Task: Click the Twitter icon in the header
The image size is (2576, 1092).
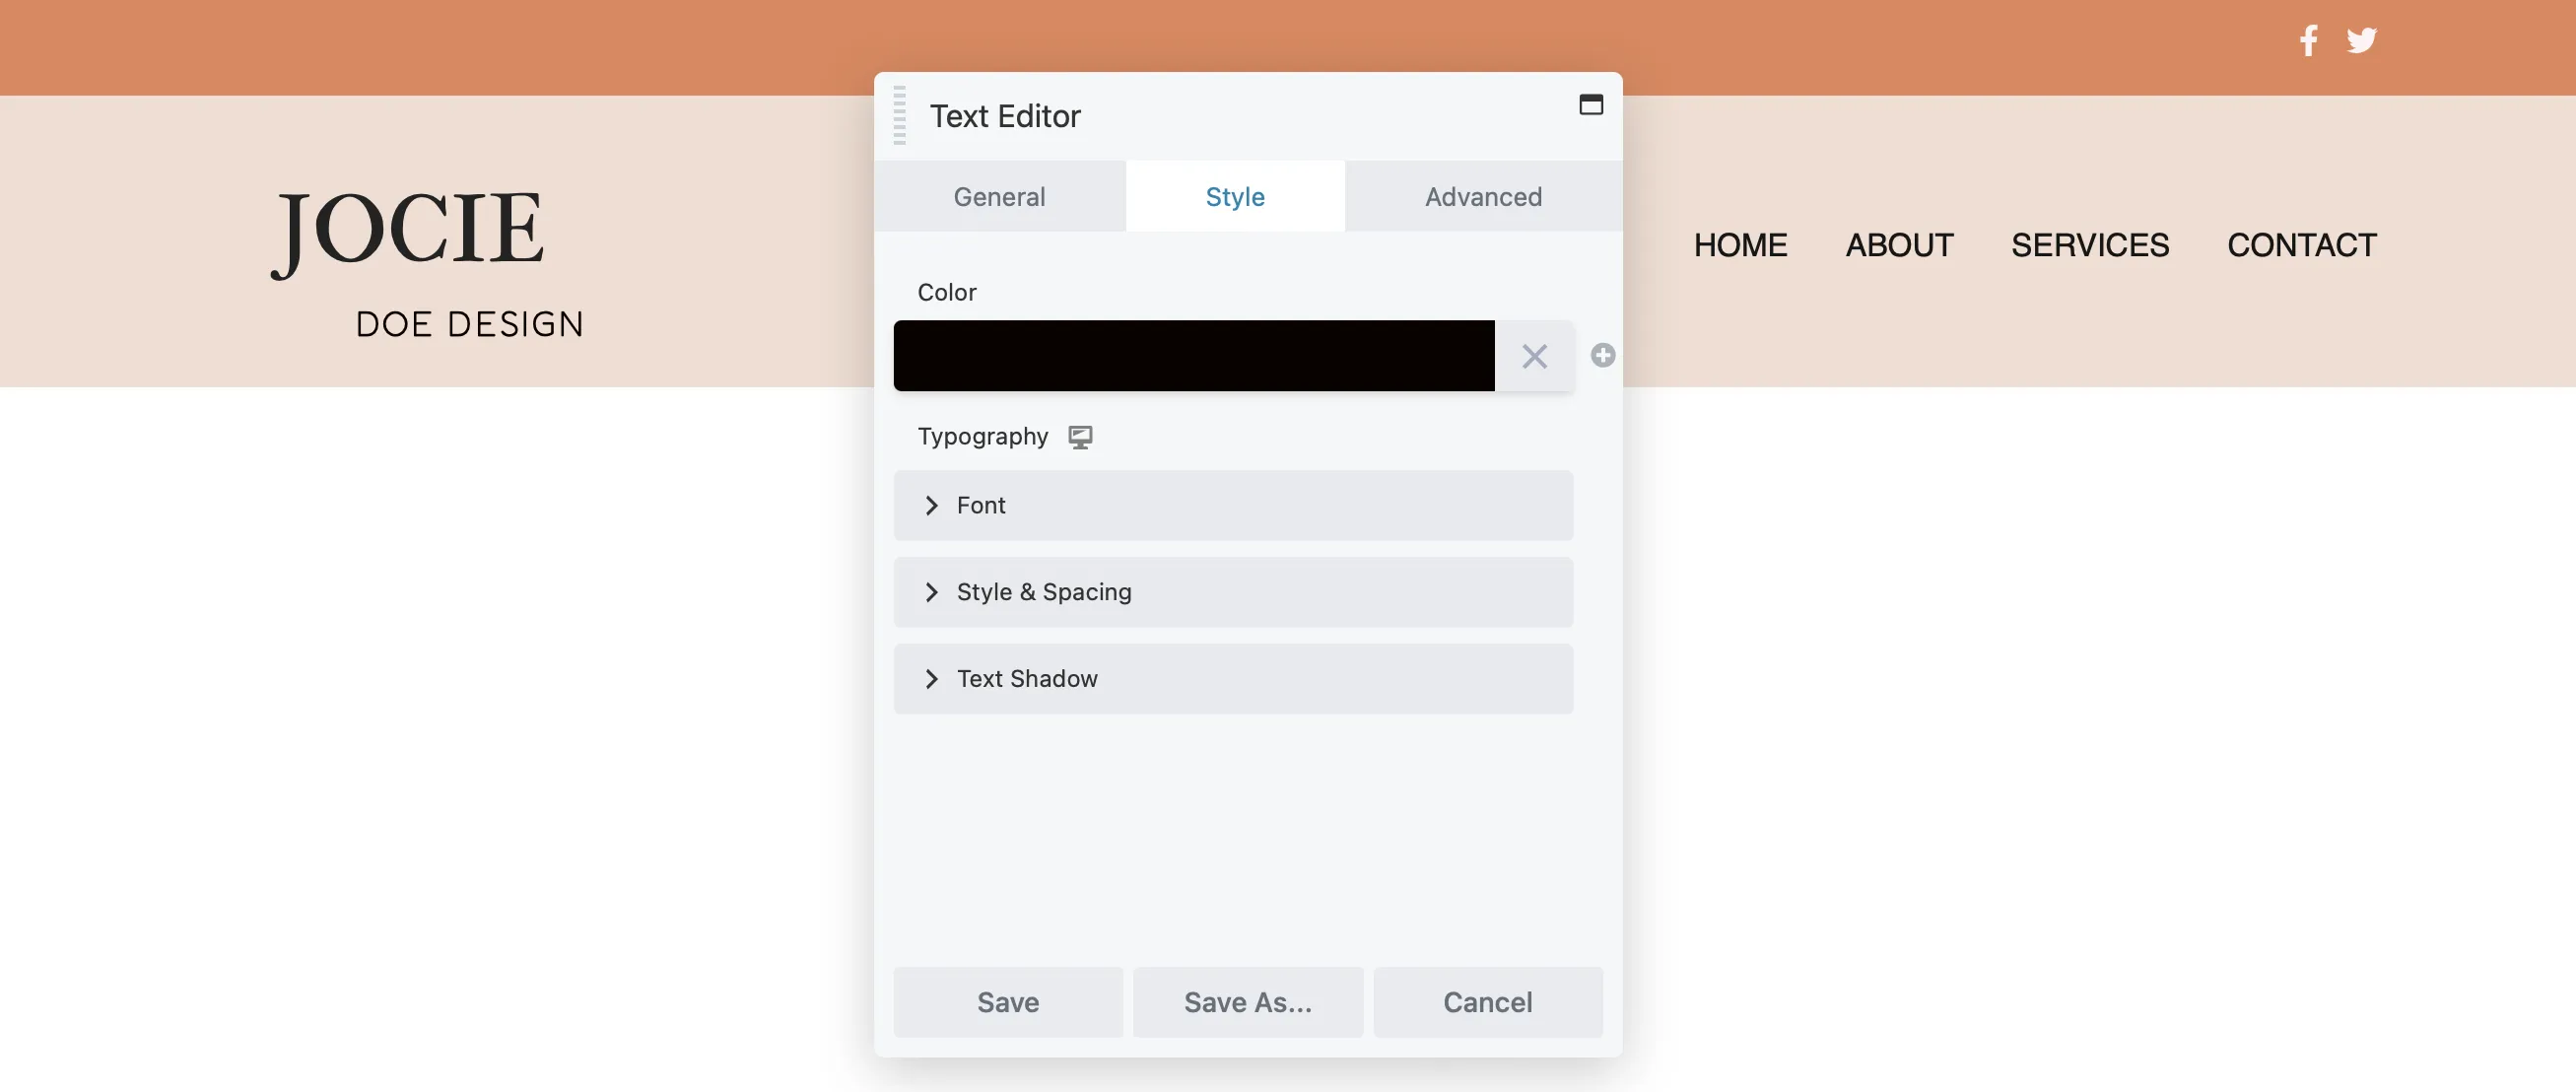Action: pos(2362,39)
